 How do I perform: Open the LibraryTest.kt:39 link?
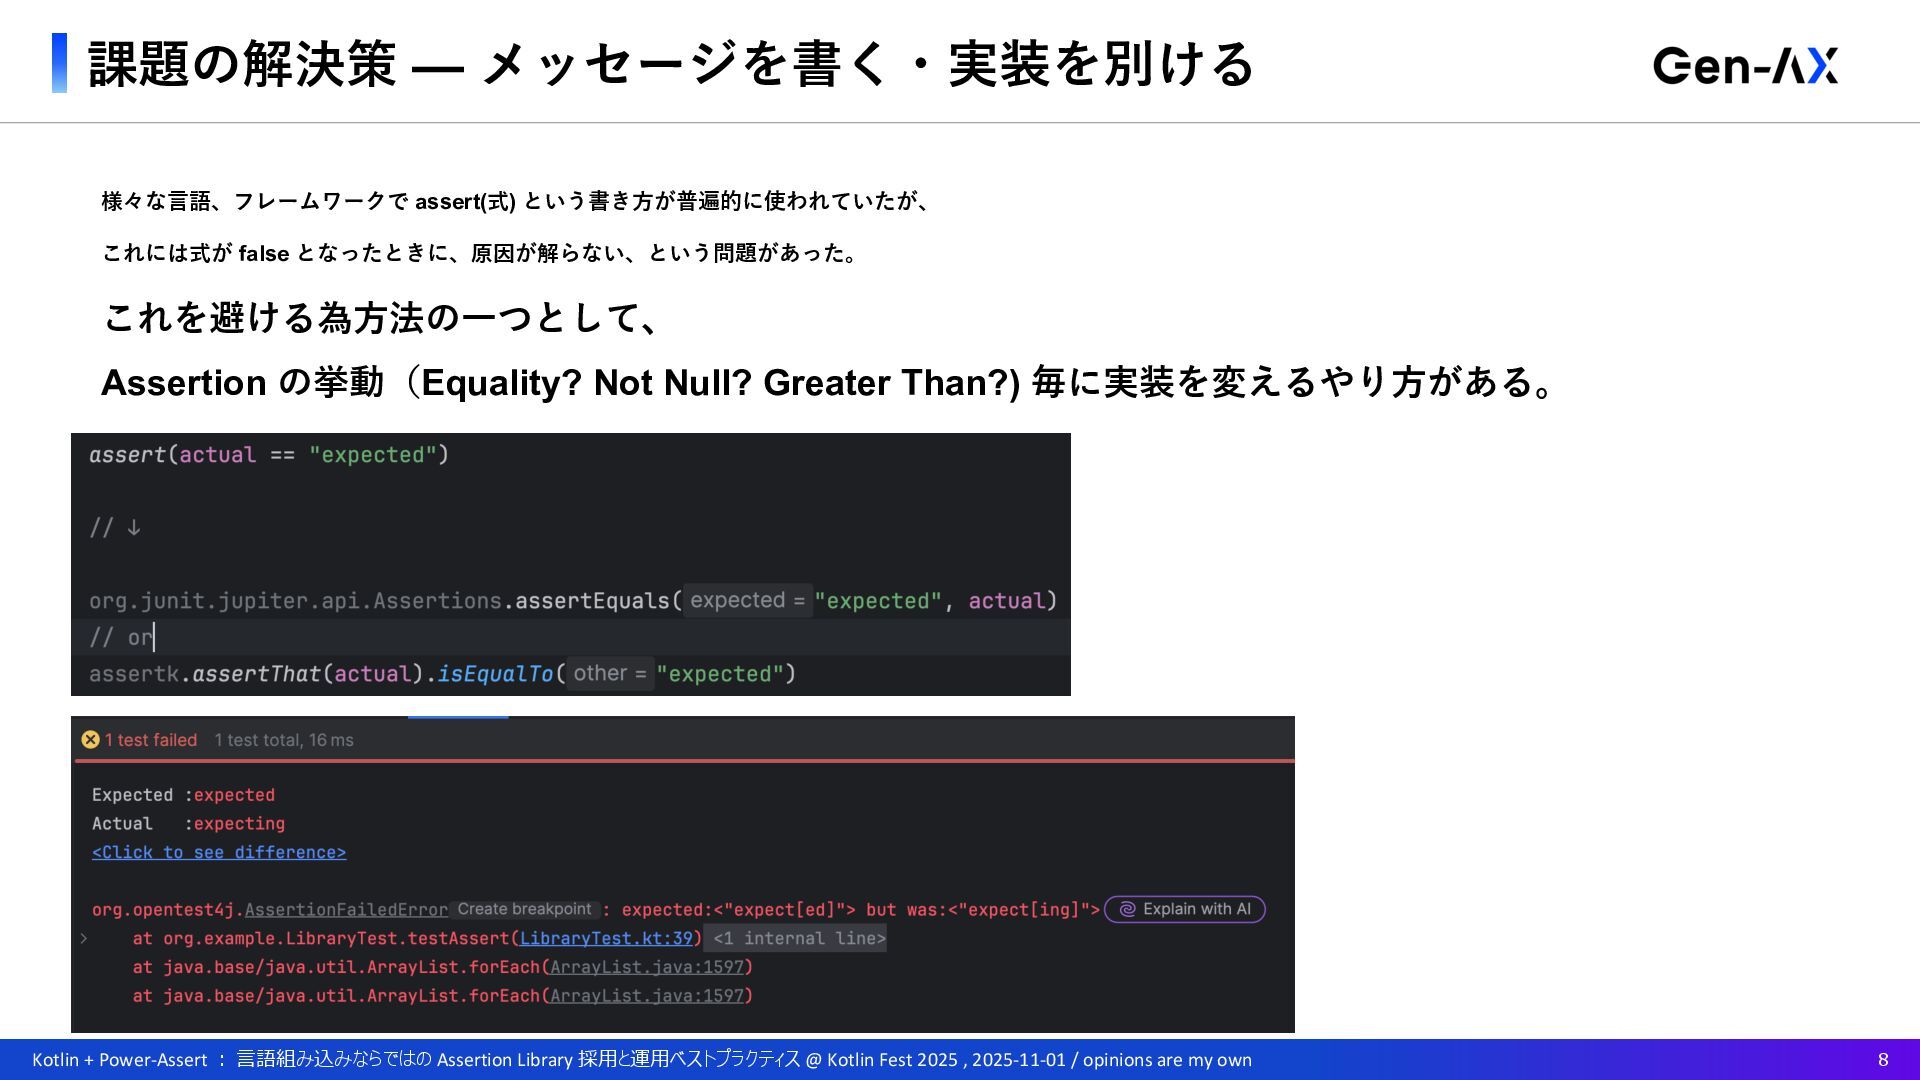(x=605, y=938)
